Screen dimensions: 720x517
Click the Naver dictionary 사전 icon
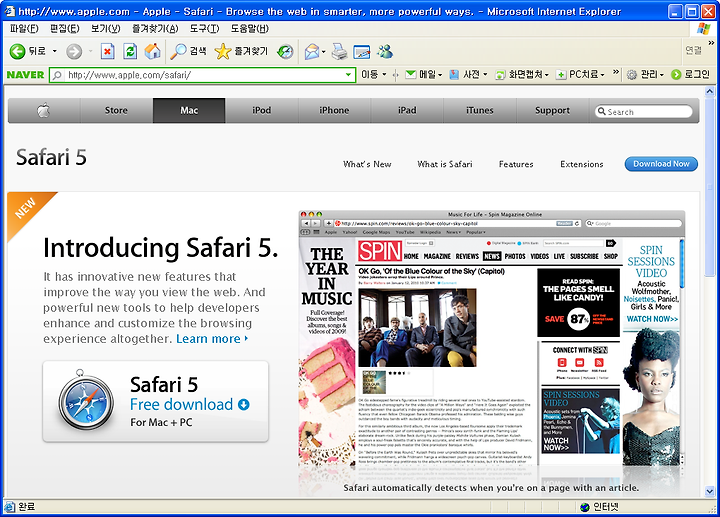454,74
